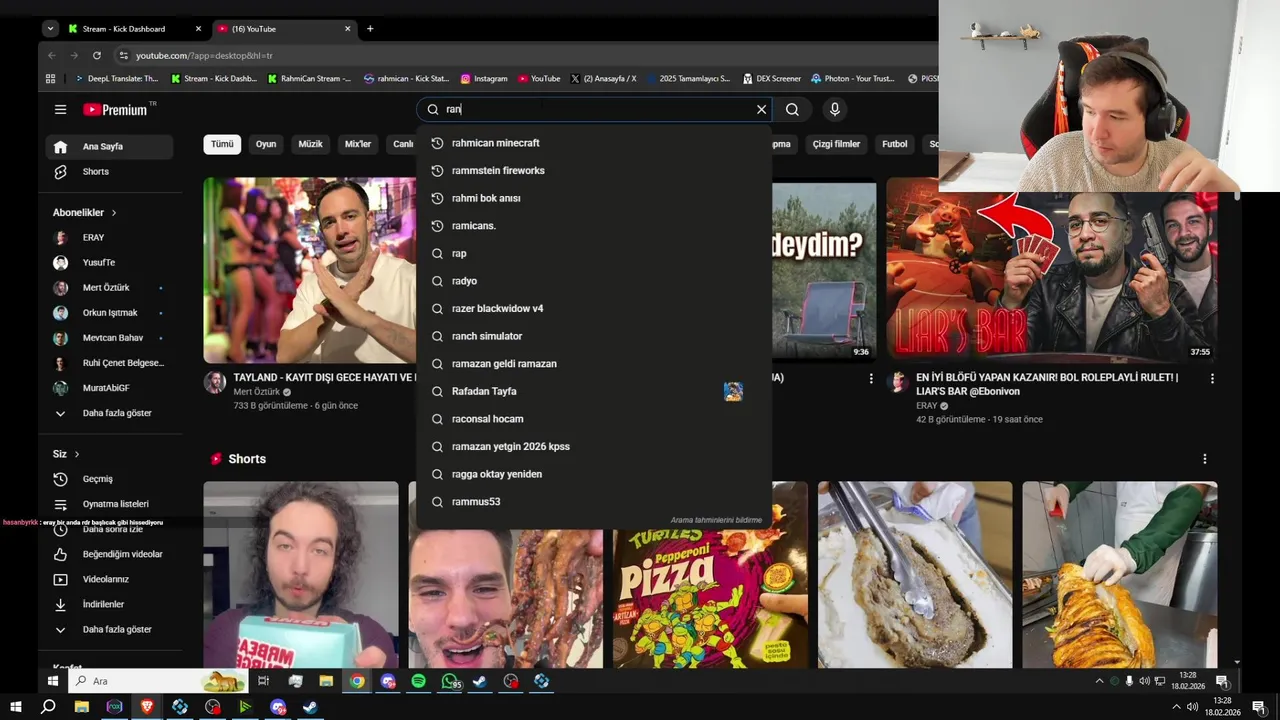Open the DEX Screener bookmark
This screenshot has width=1280, height=720.
(771, 78)
